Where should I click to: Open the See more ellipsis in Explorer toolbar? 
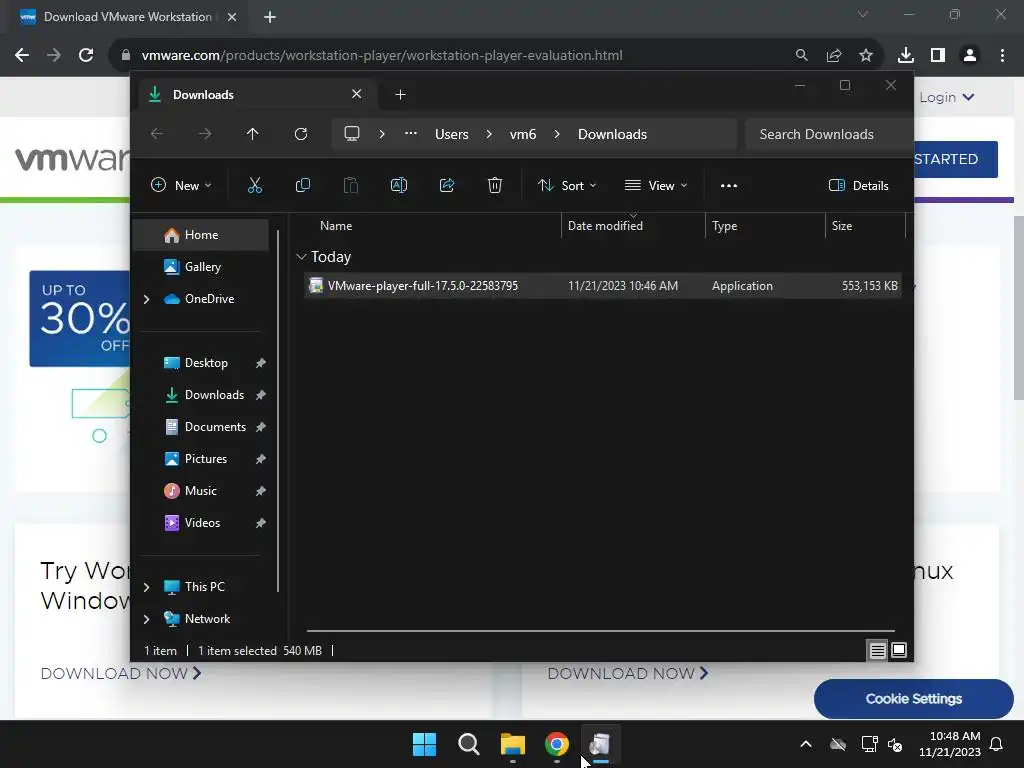click(729, 185)
